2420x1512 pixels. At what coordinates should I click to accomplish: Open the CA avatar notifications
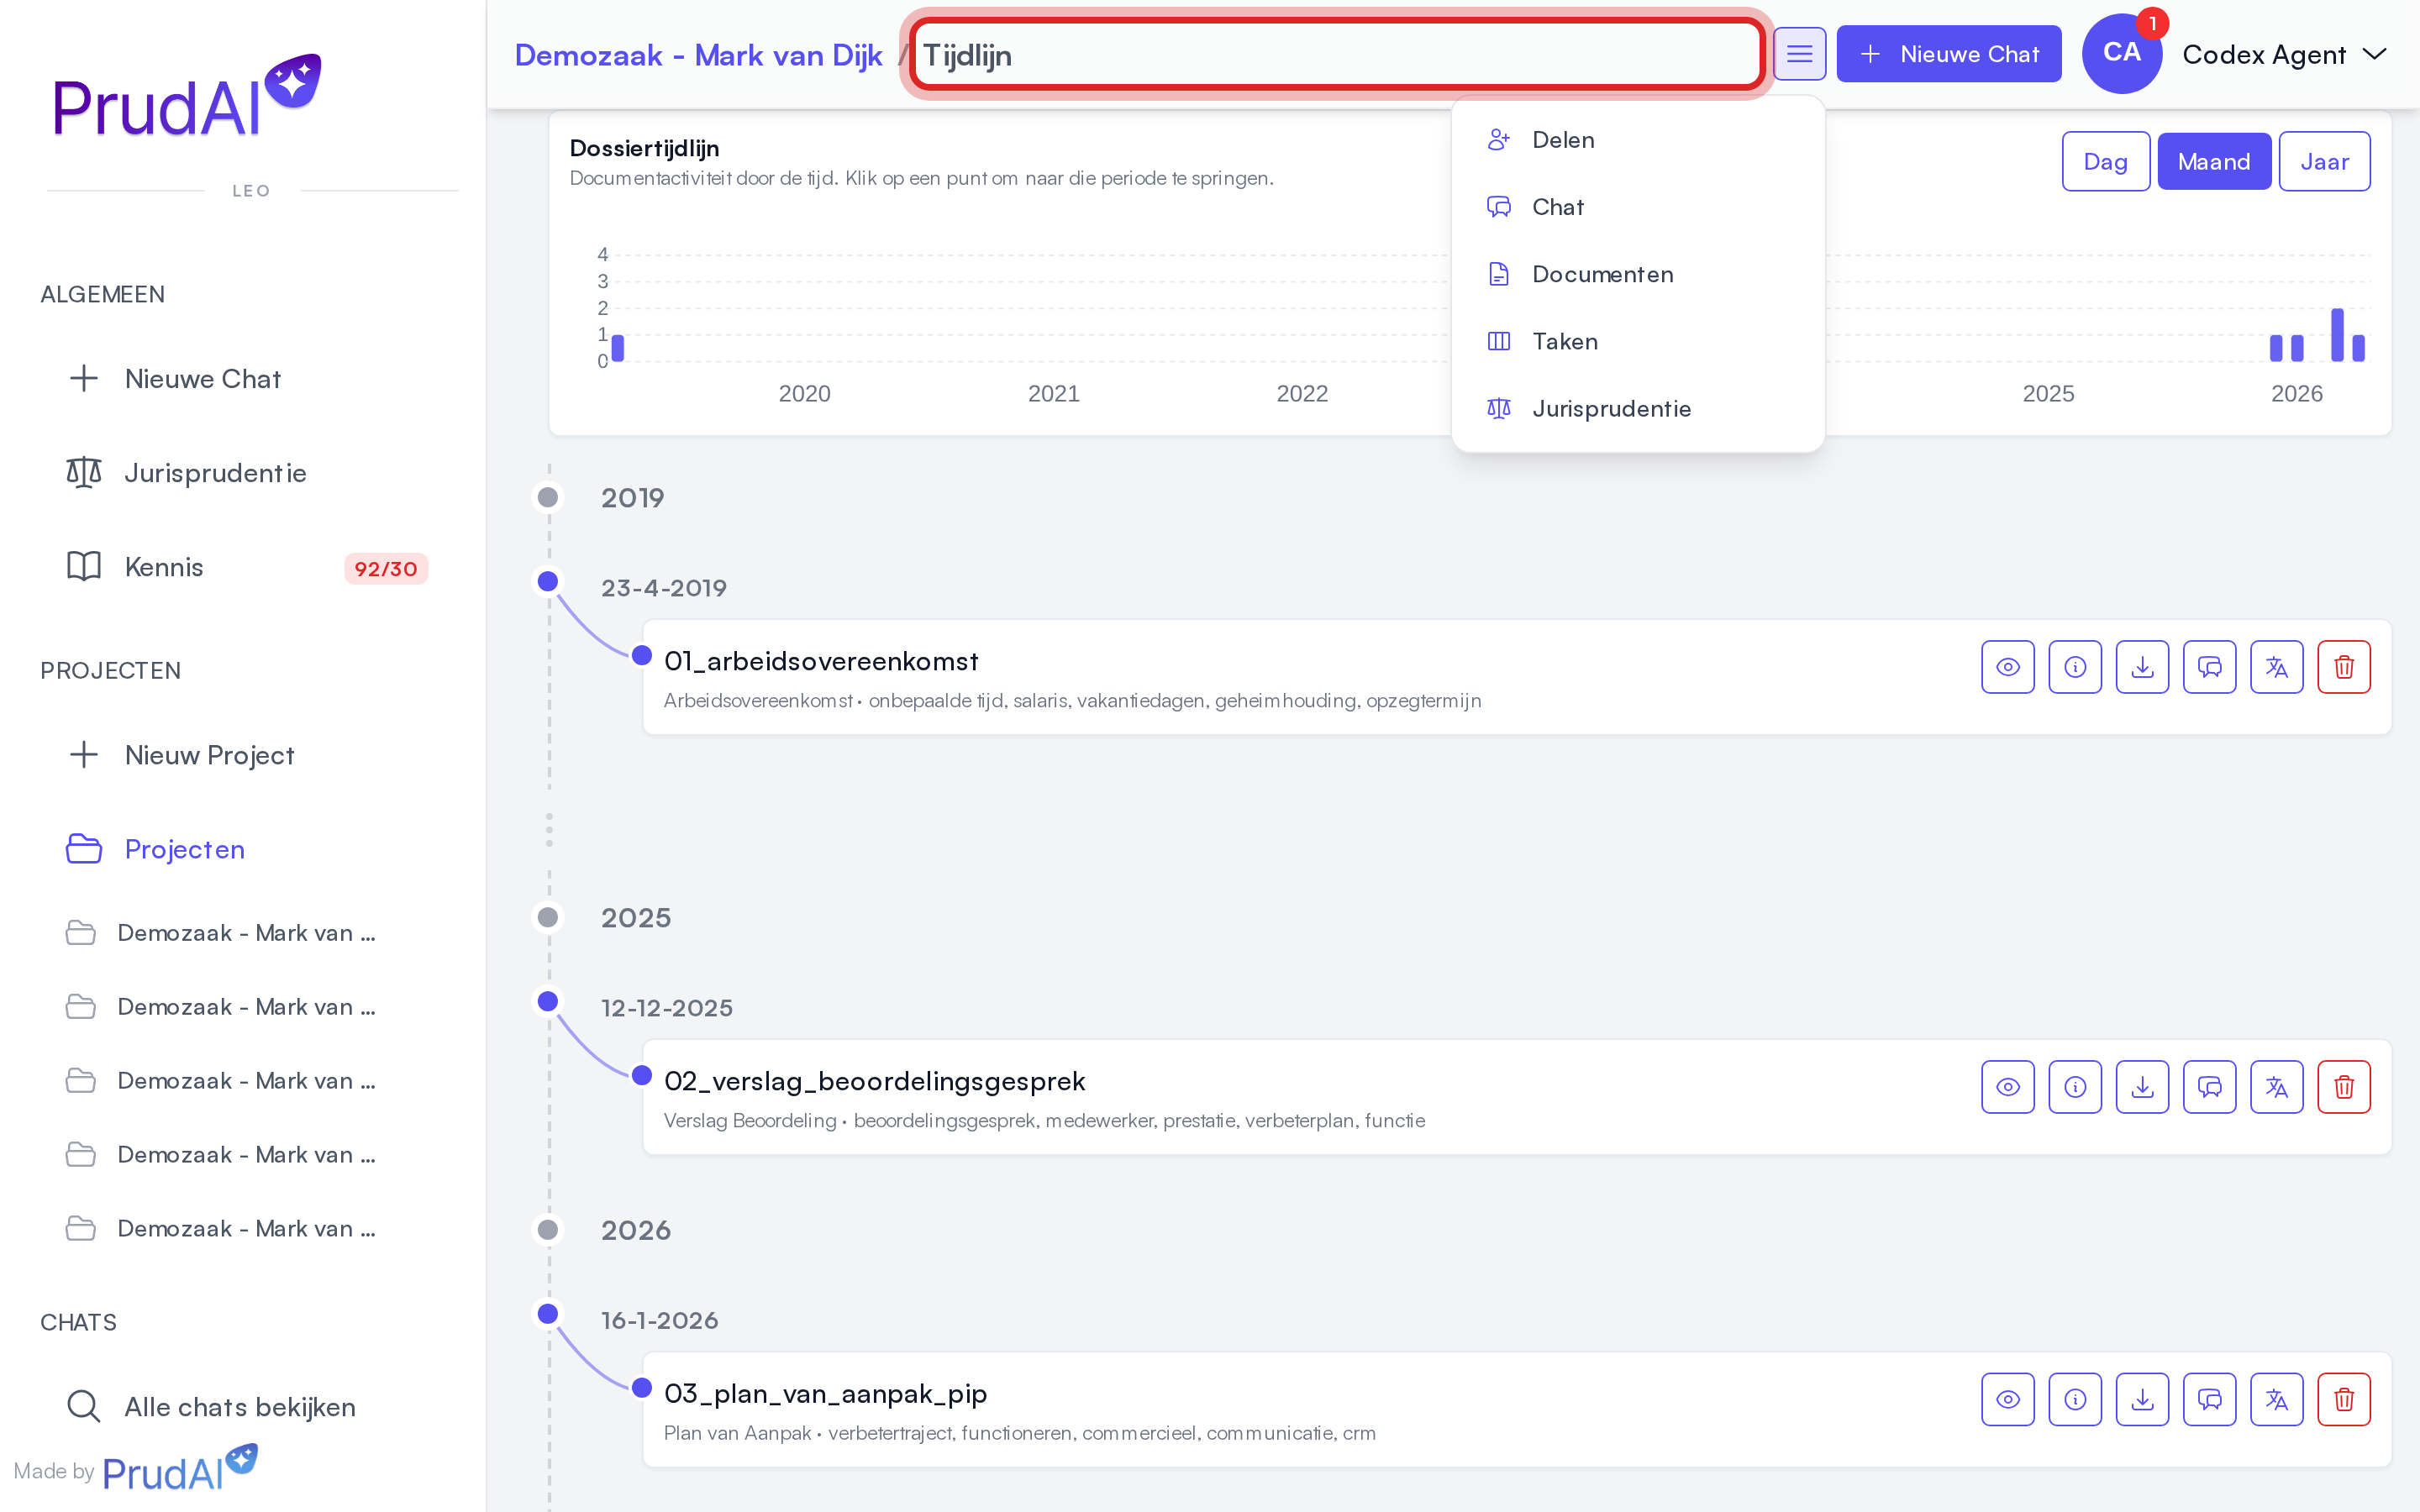[2121, 54]
